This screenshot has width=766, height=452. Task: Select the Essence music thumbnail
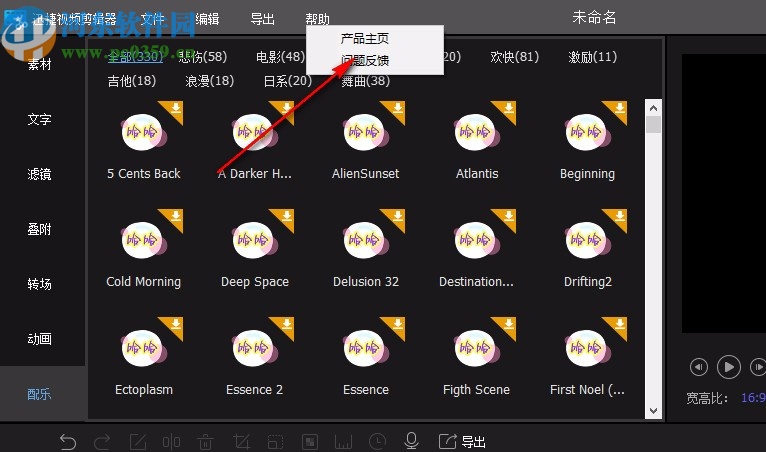pos(366,348)
